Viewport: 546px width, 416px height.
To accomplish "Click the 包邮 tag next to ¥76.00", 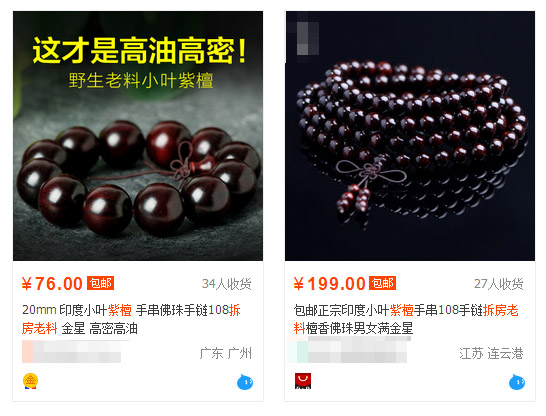I will pyautogui.click(x=100, y=283).
